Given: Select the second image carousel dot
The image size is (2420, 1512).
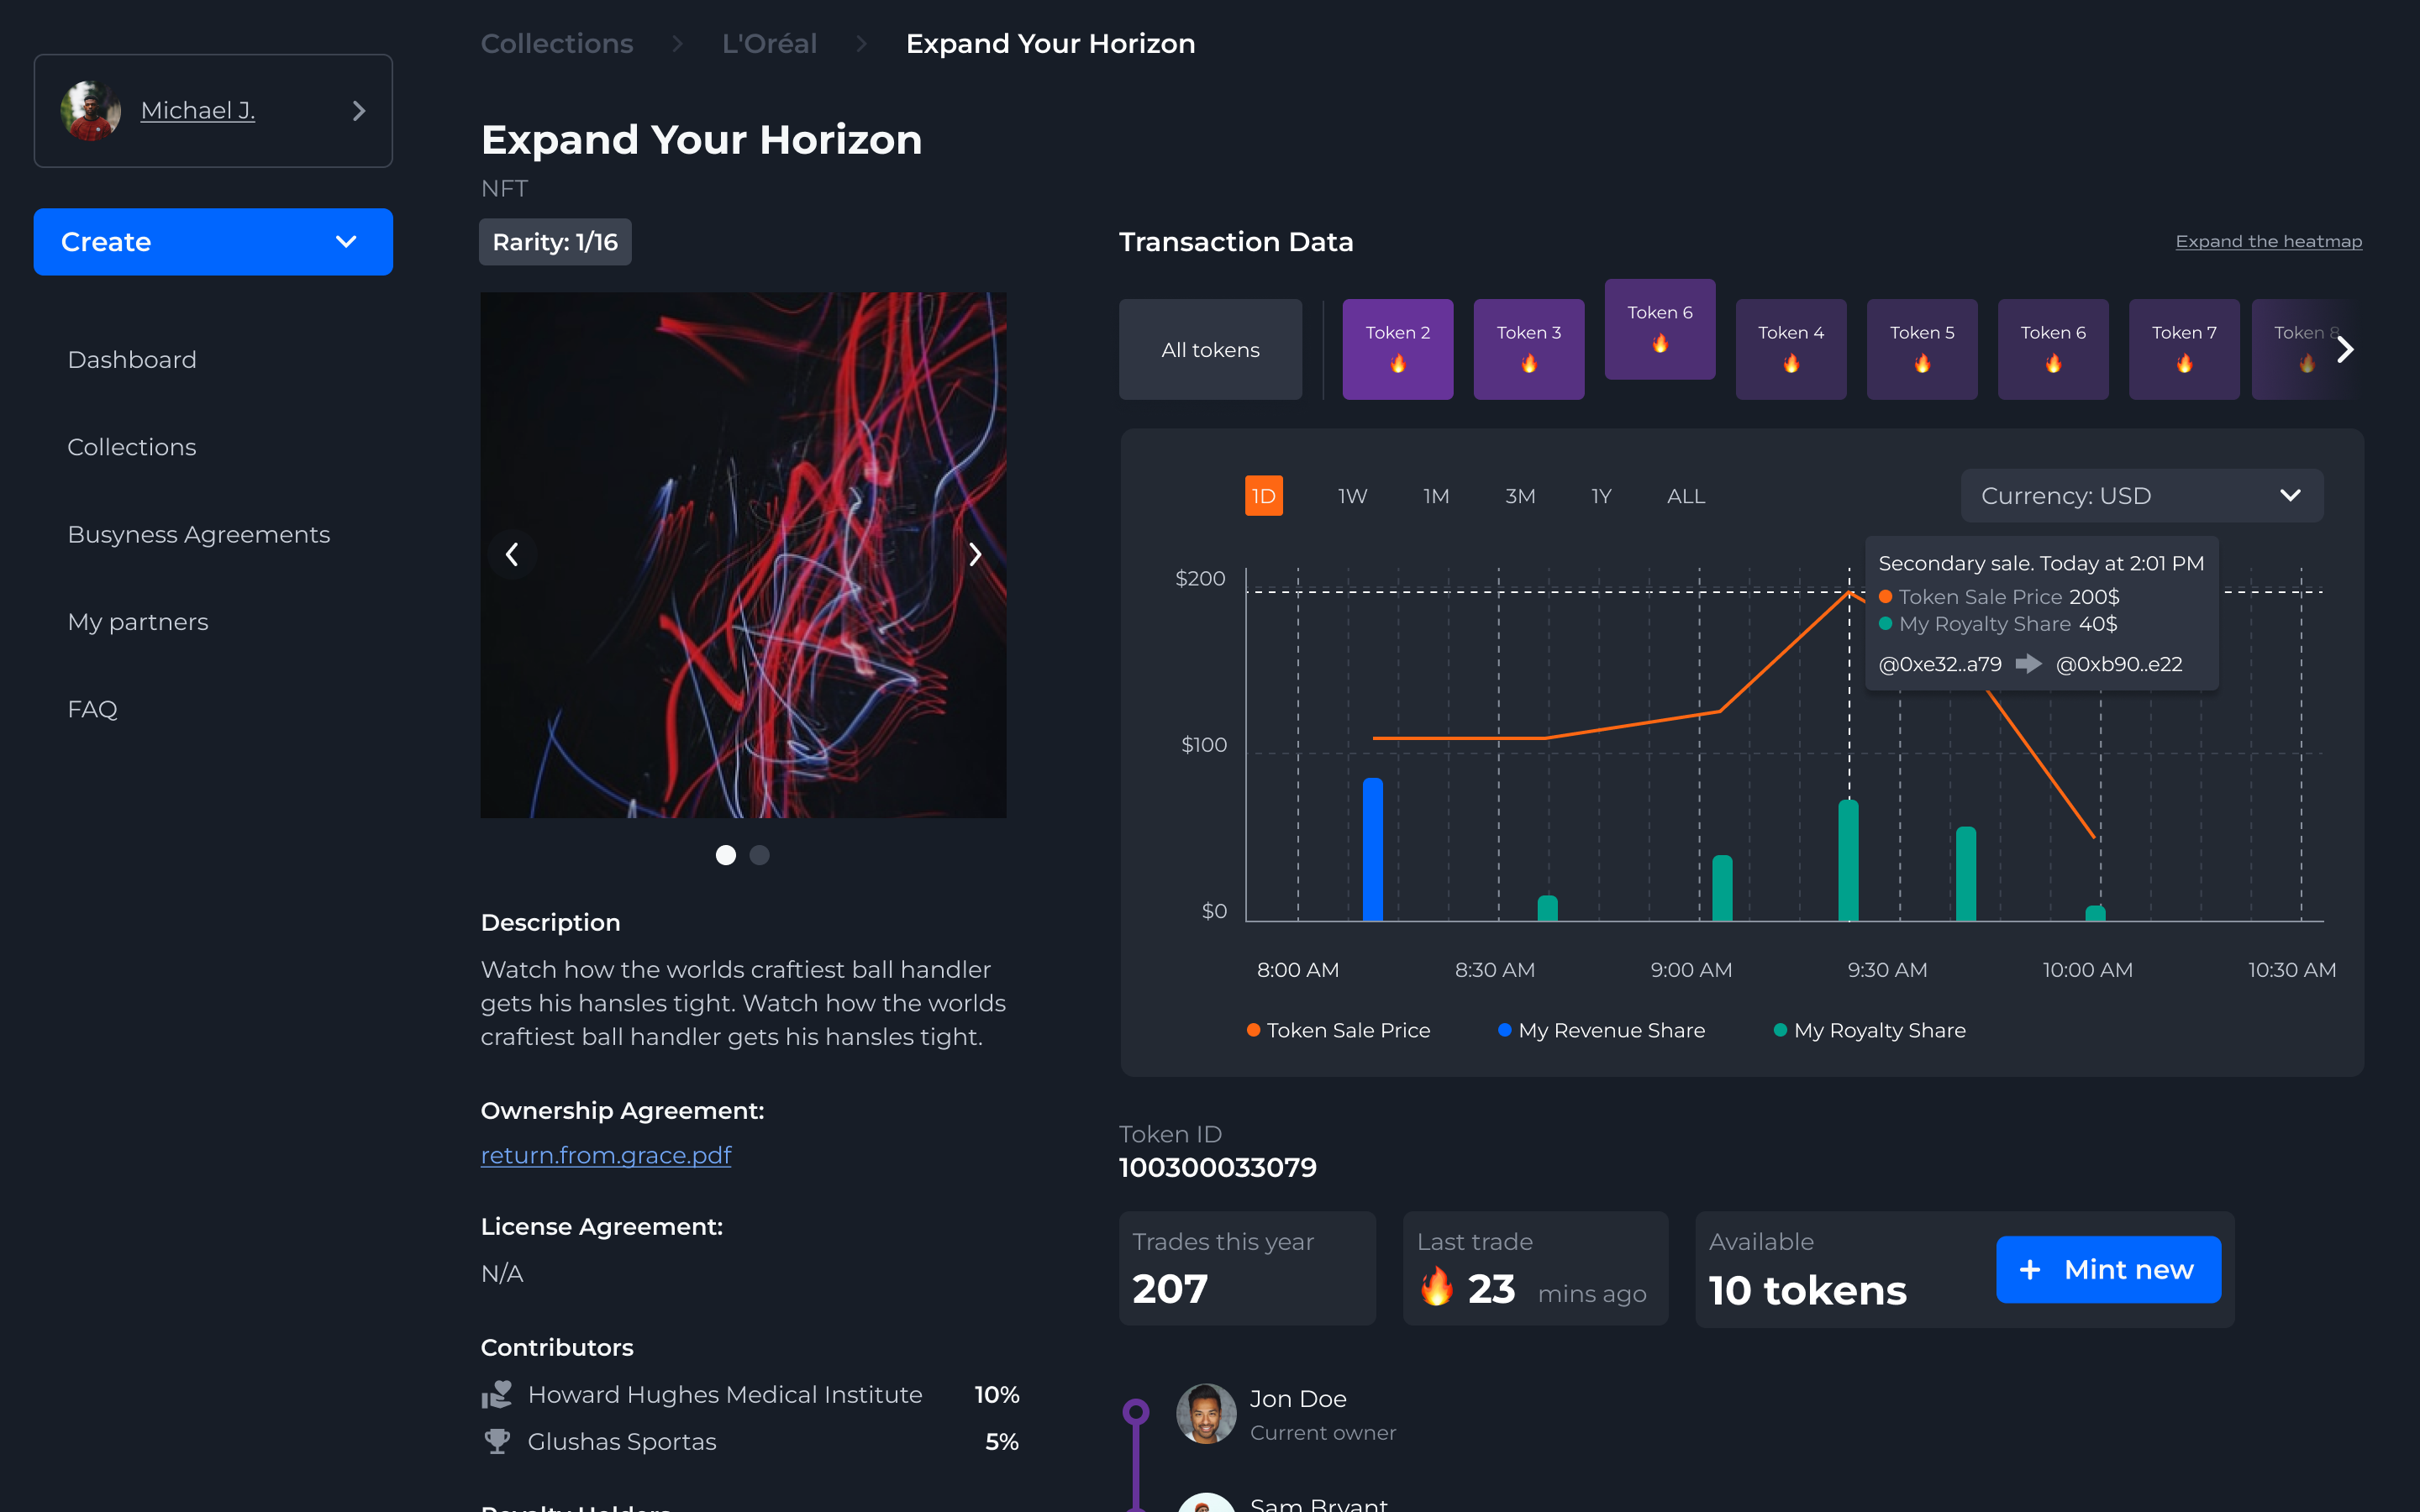Looking at the screenshot, I should click(760, 855).
